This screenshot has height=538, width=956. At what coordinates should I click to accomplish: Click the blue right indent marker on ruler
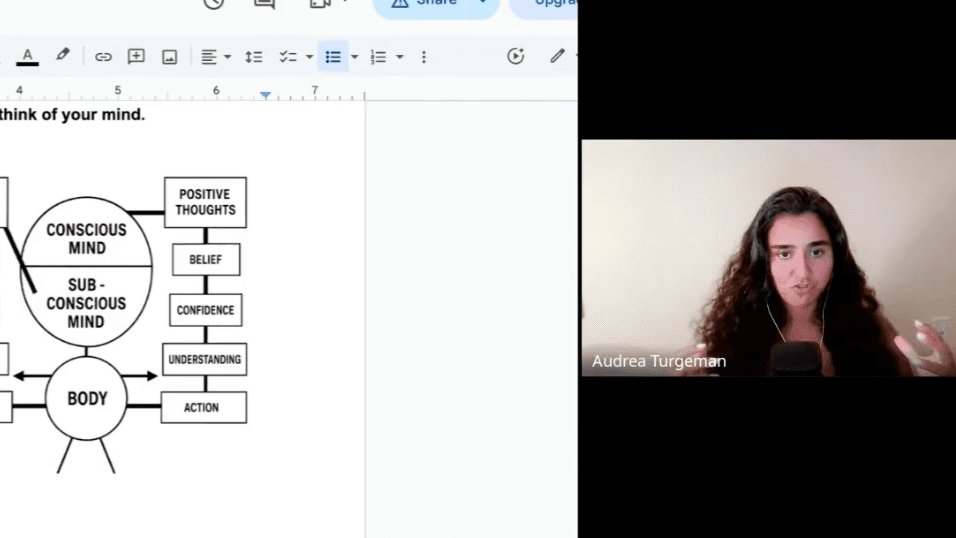pos(265,95)
